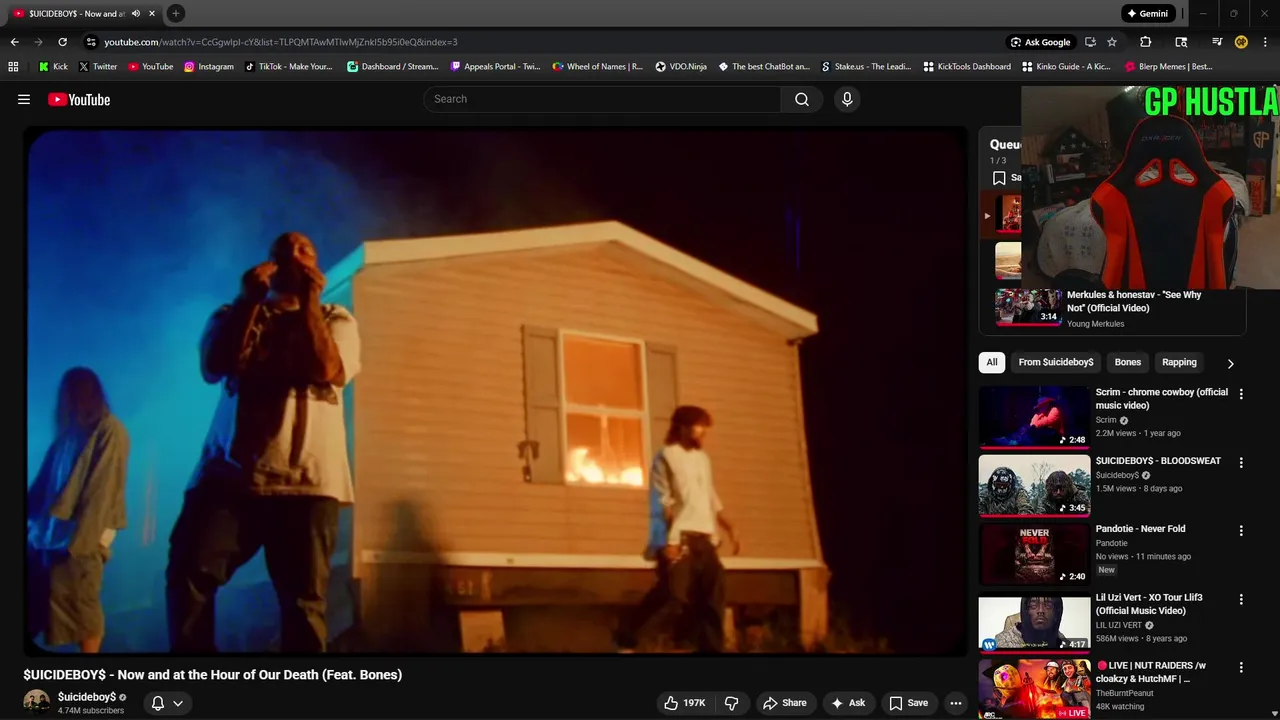The width and height of the screenshot is (1280, 720).
Task: Show more filter chips with arrow
Action: (x=1230, y=363)
